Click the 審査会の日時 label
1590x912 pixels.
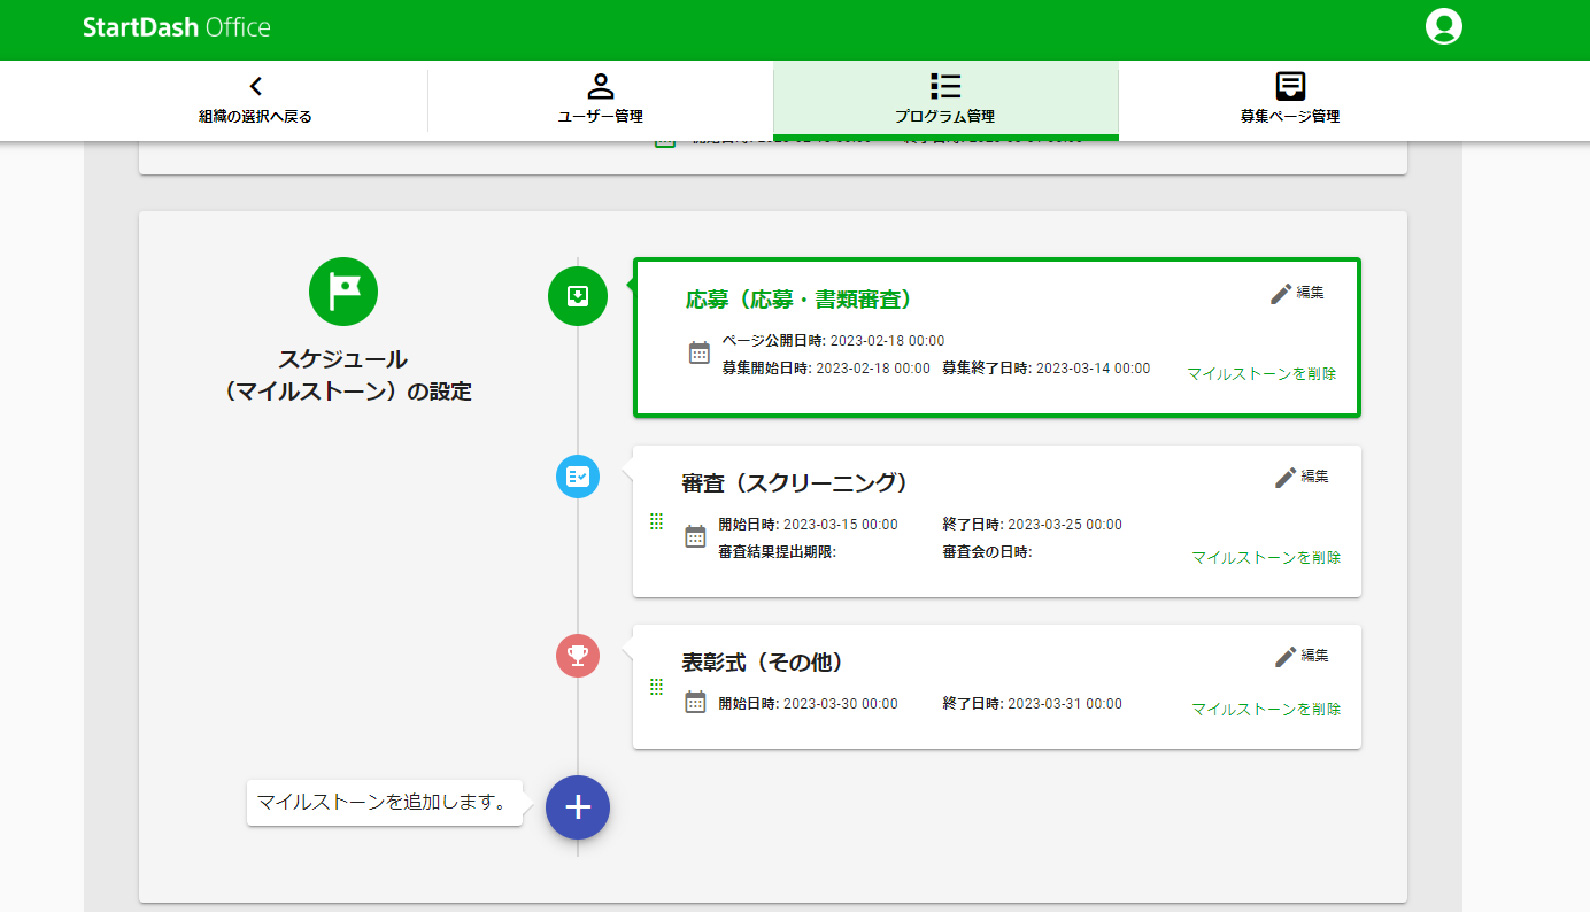pyautogui.click(x=987, y=552)
